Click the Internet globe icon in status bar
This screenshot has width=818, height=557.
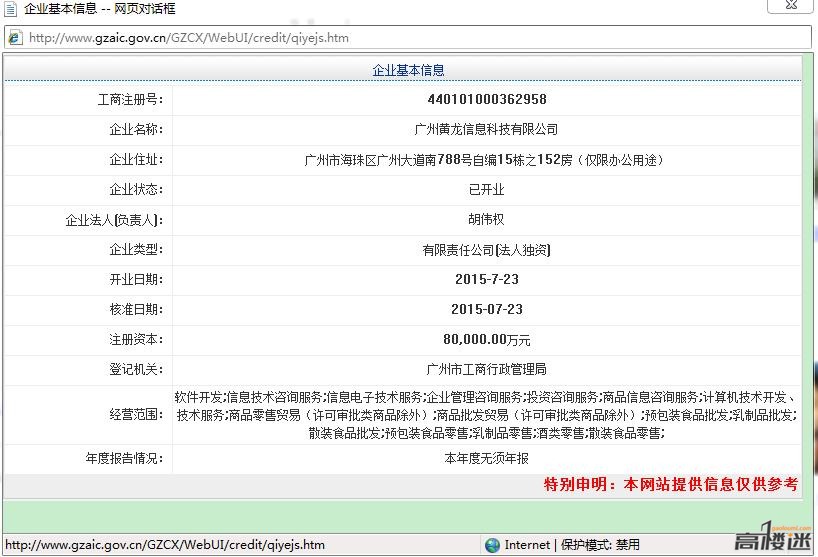point(492,545)
